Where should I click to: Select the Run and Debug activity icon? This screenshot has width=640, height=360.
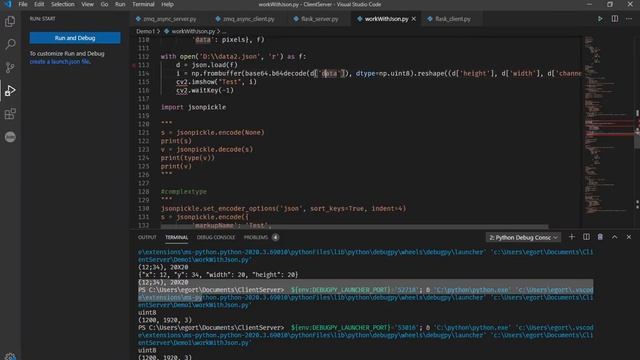pos(10,91)
